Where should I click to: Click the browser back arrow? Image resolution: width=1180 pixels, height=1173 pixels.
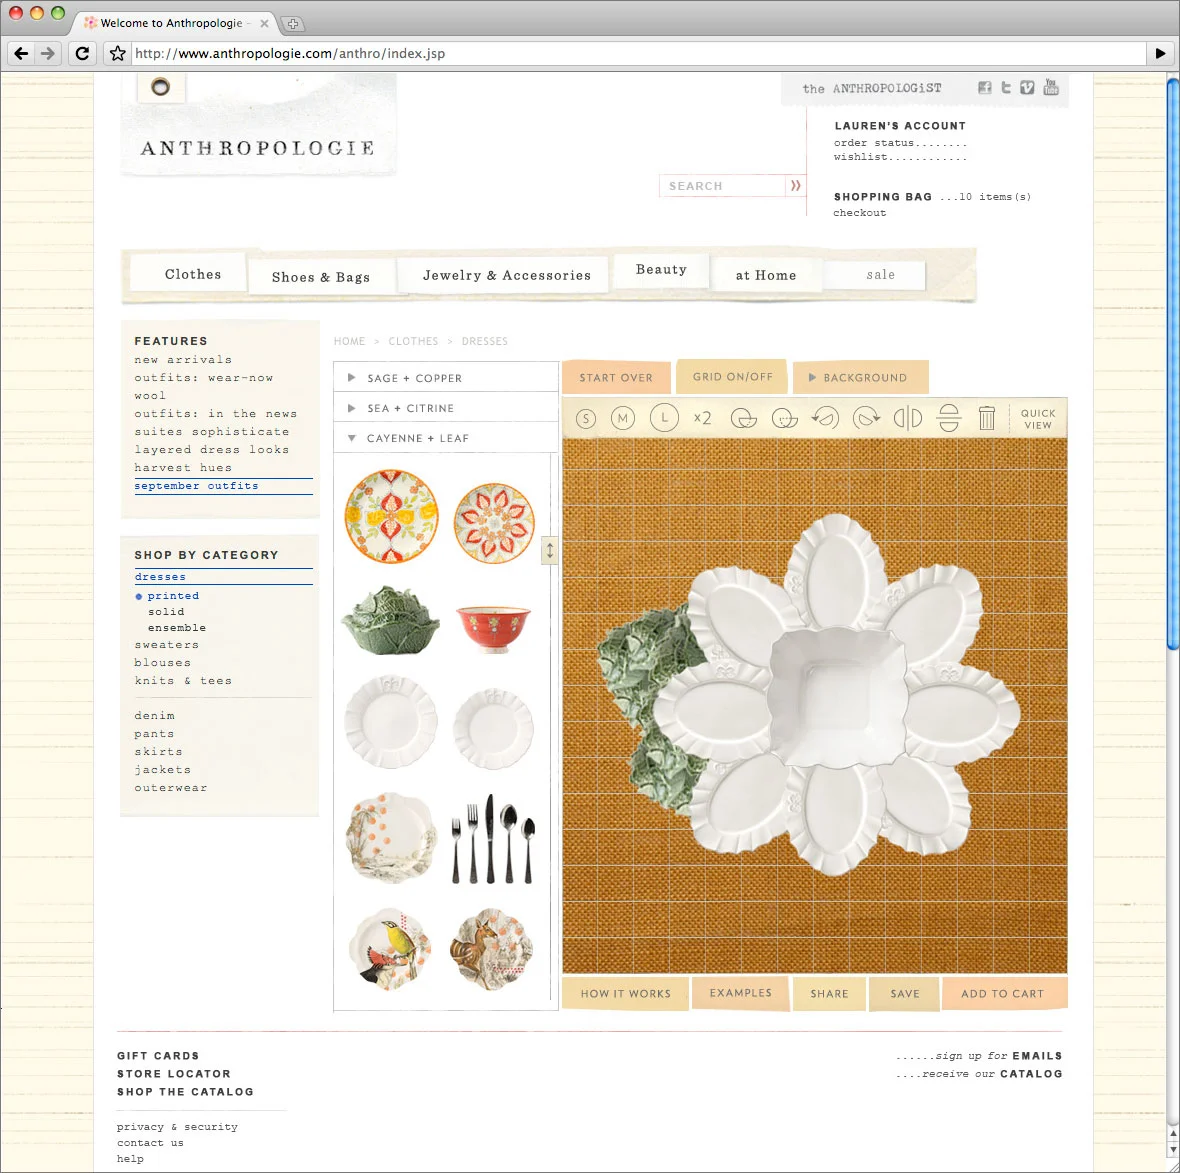click(21, 53)
